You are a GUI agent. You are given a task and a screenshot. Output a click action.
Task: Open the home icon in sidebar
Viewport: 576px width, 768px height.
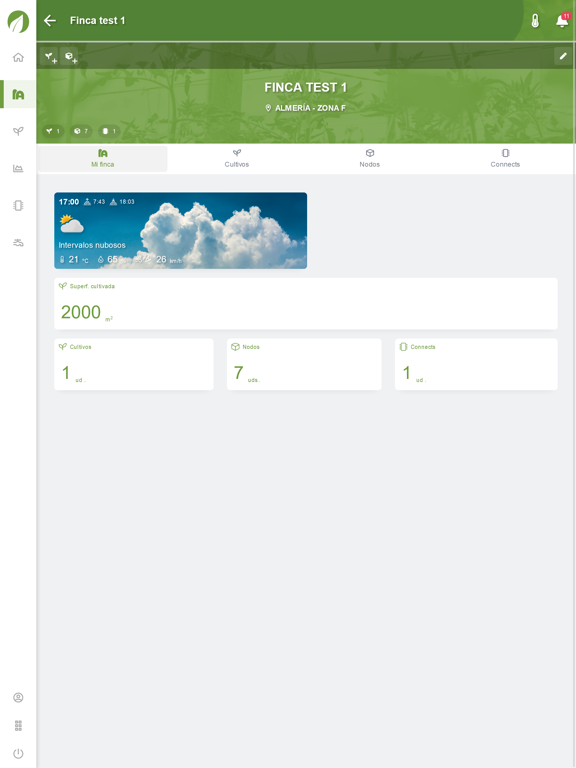[18, 57]
